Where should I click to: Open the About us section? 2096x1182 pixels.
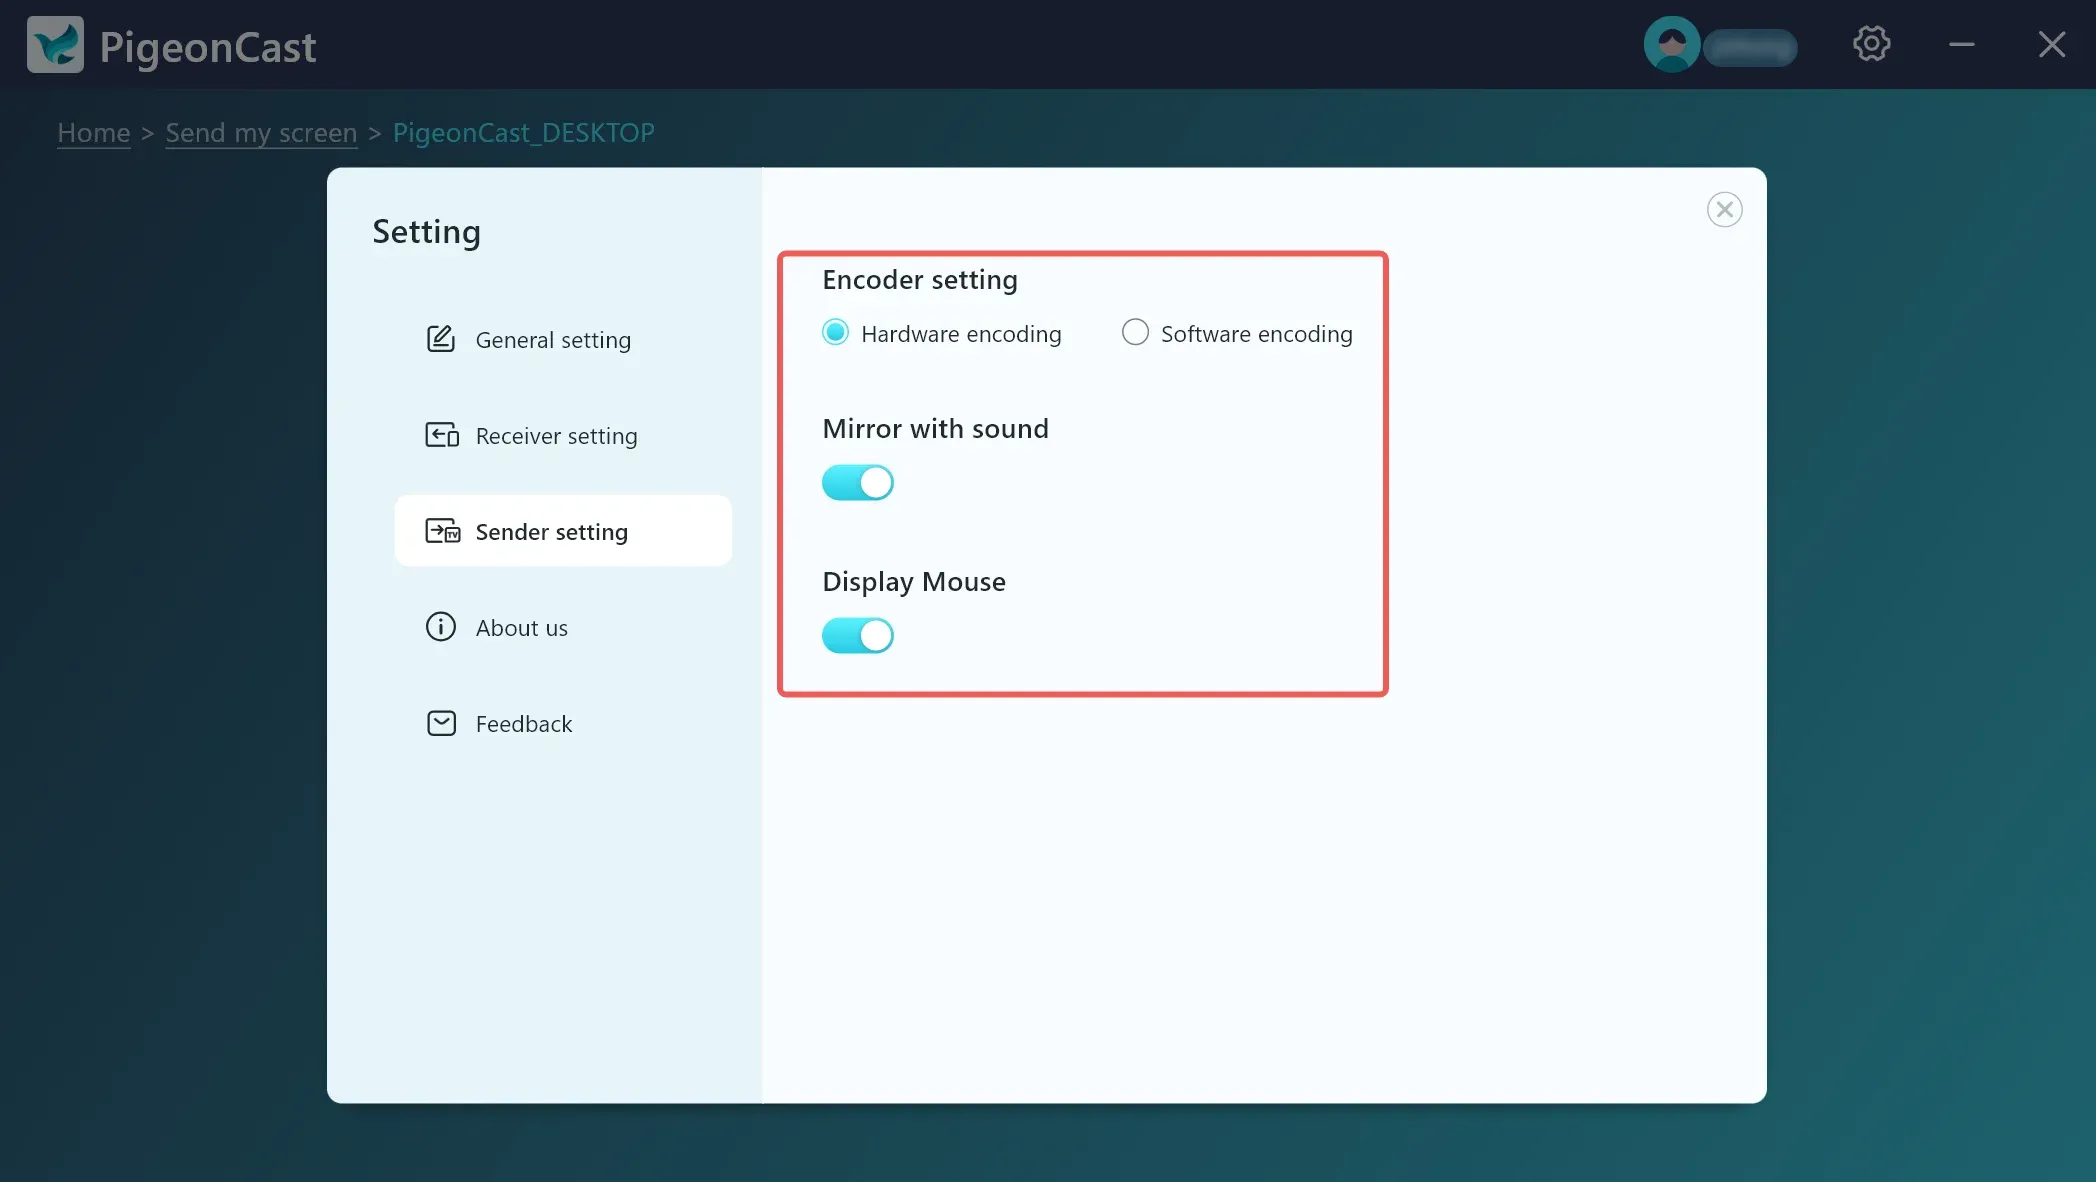pyautogui.click(x=563, y=627)
